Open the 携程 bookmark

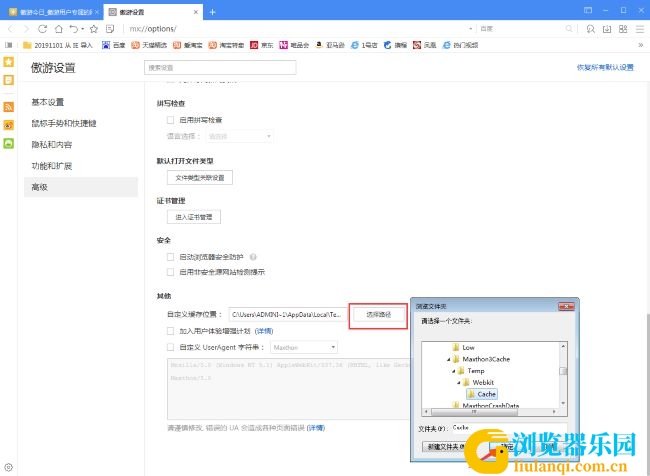(395, 45)
